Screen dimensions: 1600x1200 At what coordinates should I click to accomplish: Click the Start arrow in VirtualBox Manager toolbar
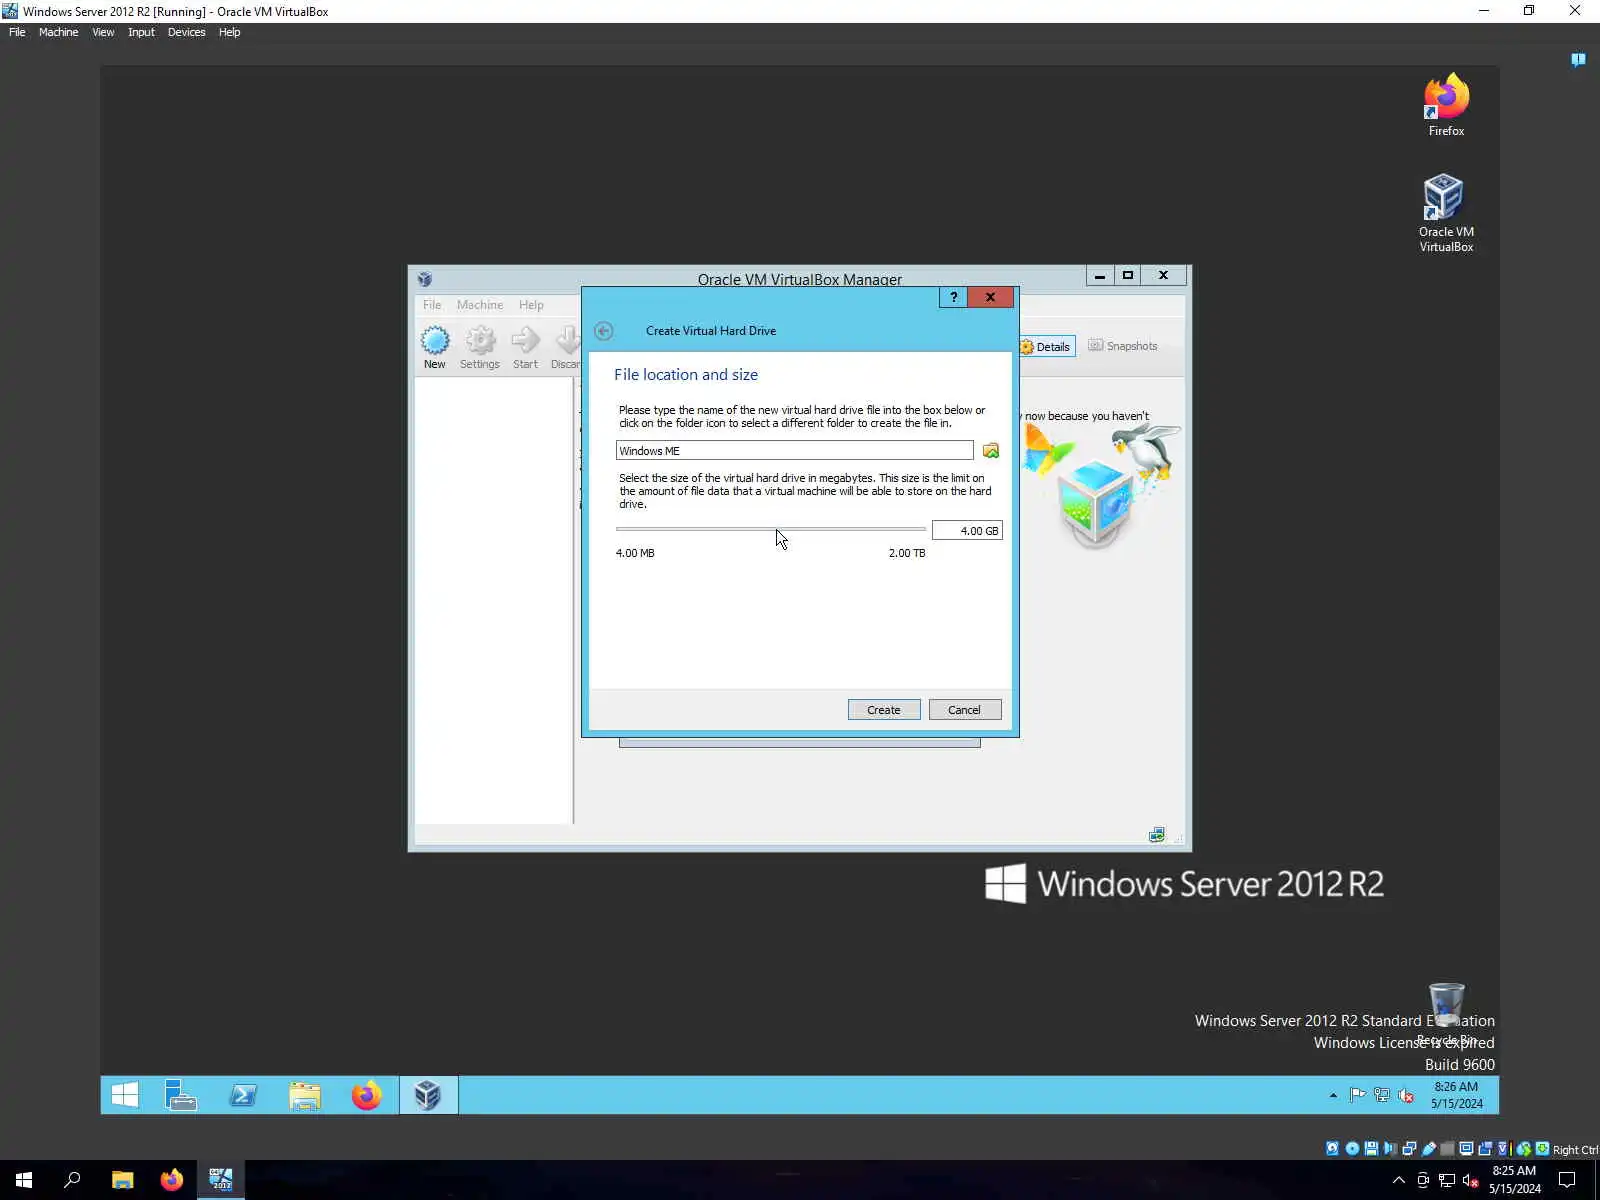coord(525,347)
